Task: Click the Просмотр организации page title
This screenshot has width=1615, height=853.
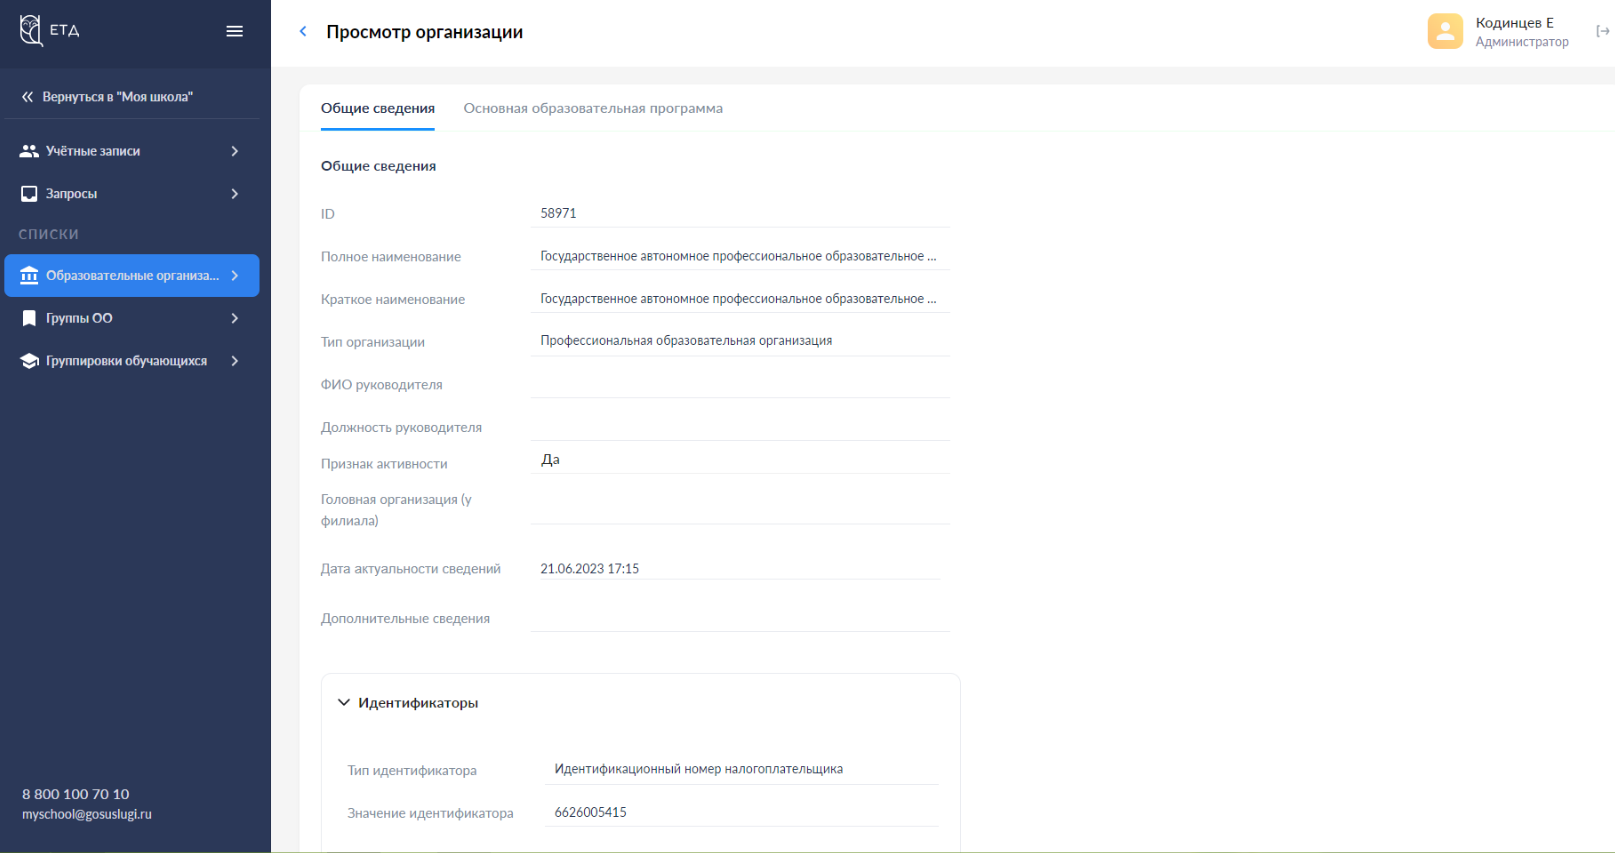Action: [x=424, y=32]
